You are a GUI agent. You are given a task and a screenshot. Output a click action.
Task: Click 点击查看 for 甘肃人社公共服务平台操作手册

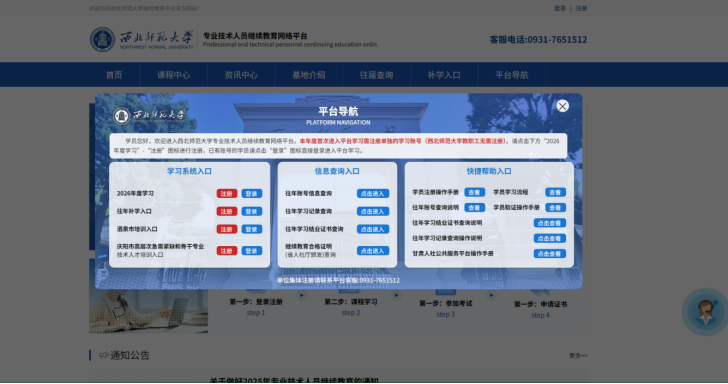click(x=550, y=254)
